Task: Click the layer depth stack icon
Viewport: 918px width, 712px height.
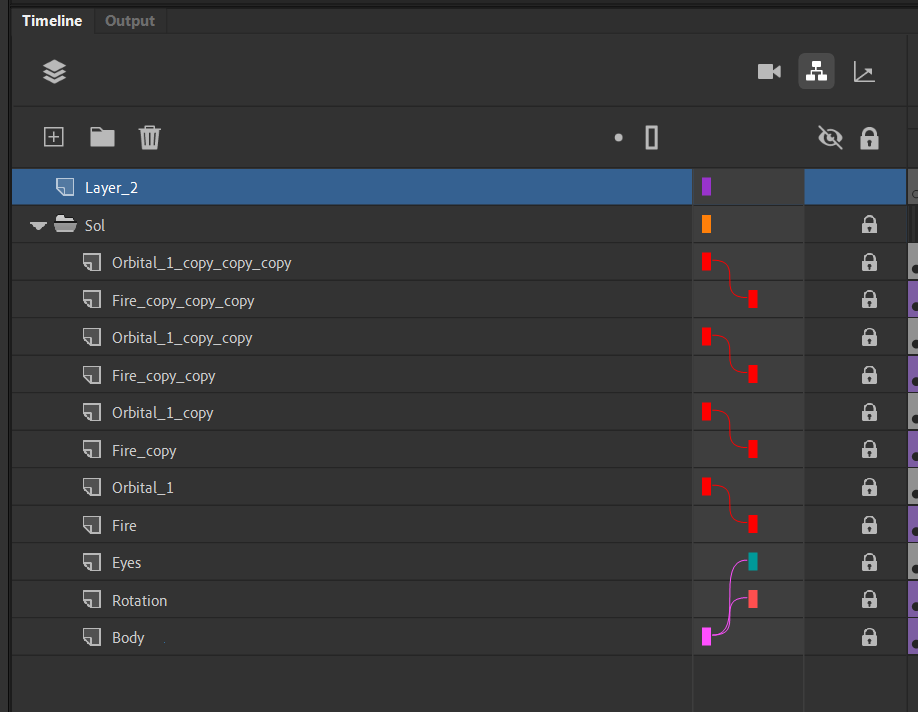Action: click(x=54, y=72)
